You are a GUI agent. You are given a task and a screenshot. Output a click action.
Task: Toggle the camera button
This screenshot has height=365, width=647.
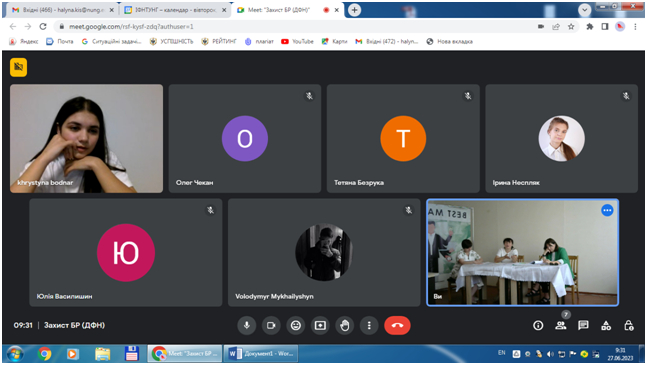(x=271, y=325)
